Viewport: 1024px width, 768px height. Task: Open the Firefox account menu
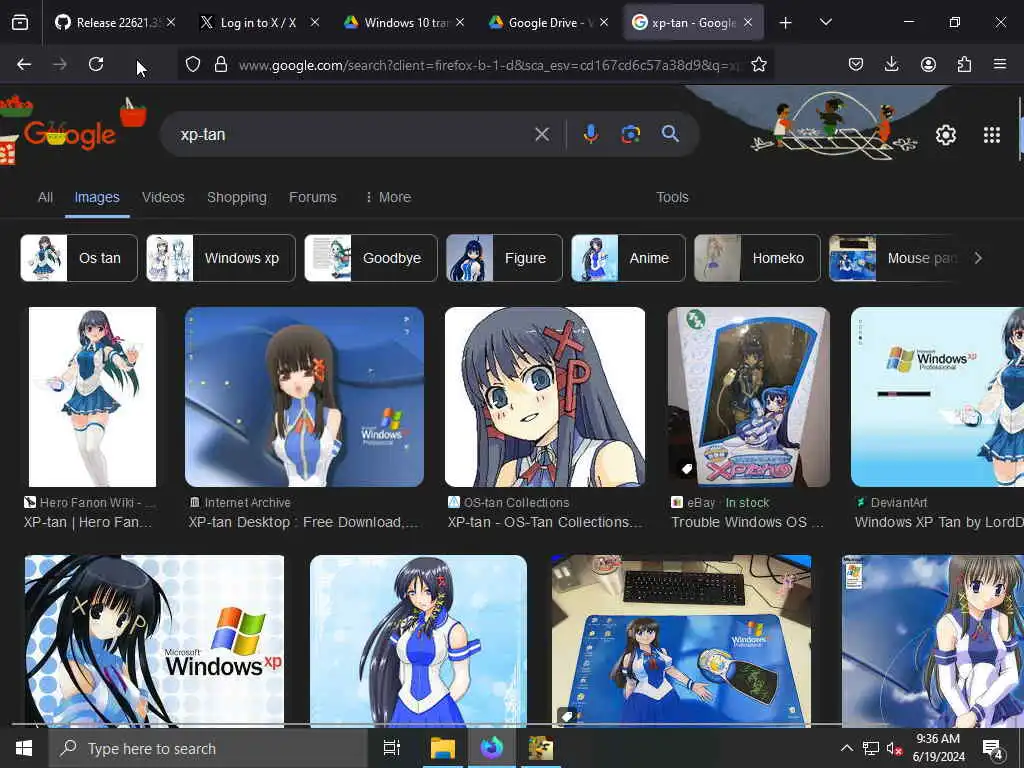(928, 64)
